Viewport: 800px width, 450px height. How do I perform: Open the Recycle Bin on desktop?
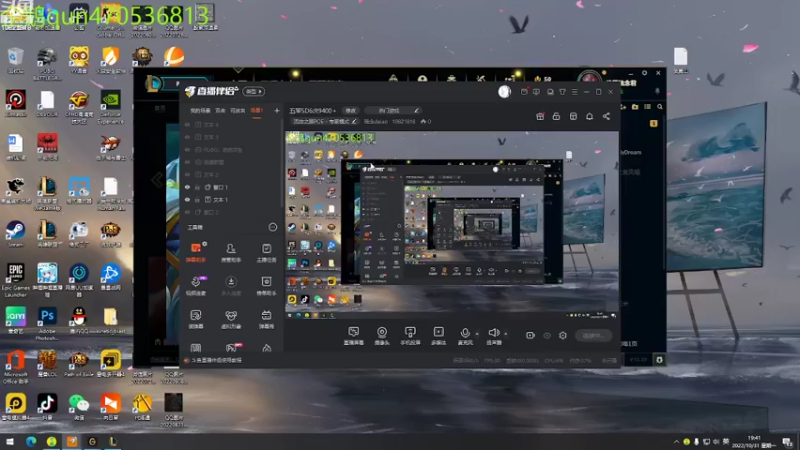(15, 60)
